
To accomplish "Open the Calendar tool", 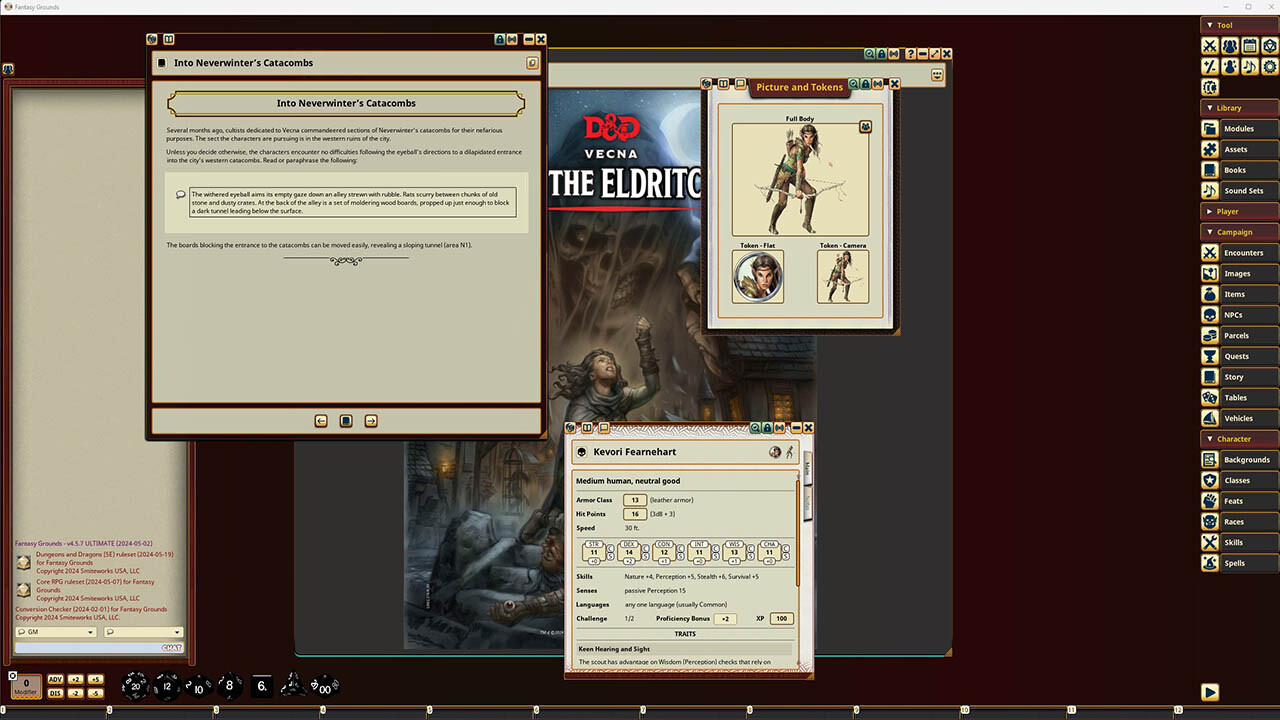I will pyautogui.click(x=1250, y=45).
